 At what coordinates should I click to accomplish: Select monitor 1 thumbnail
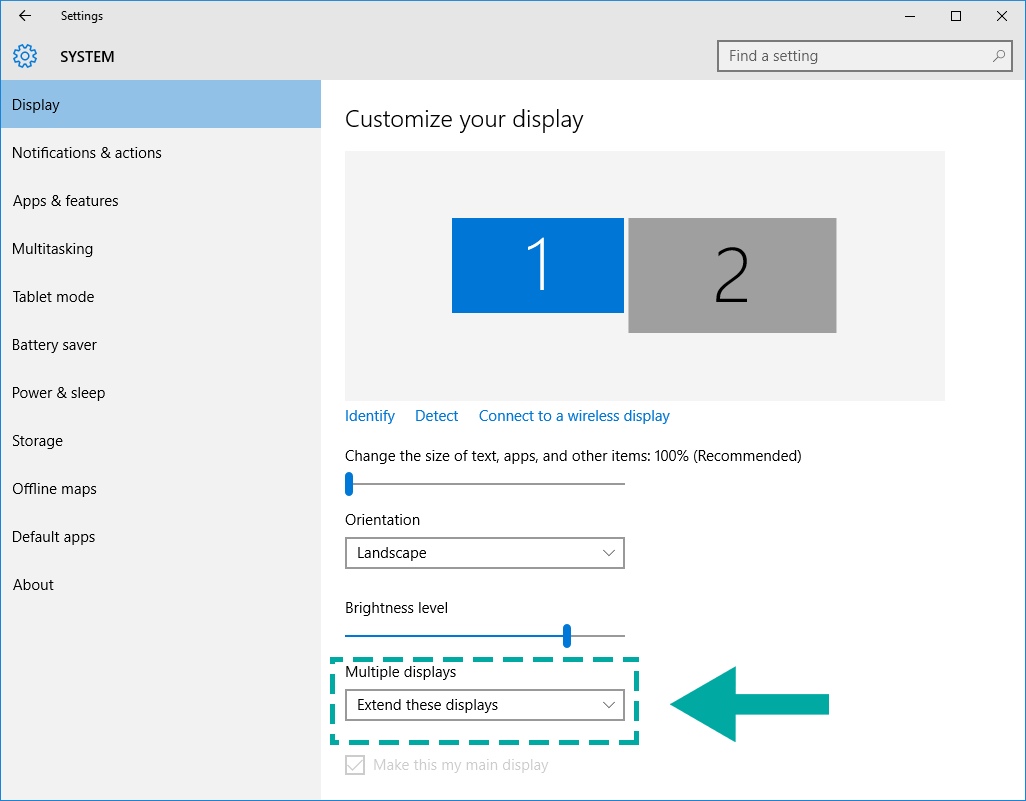click(537, 265)
